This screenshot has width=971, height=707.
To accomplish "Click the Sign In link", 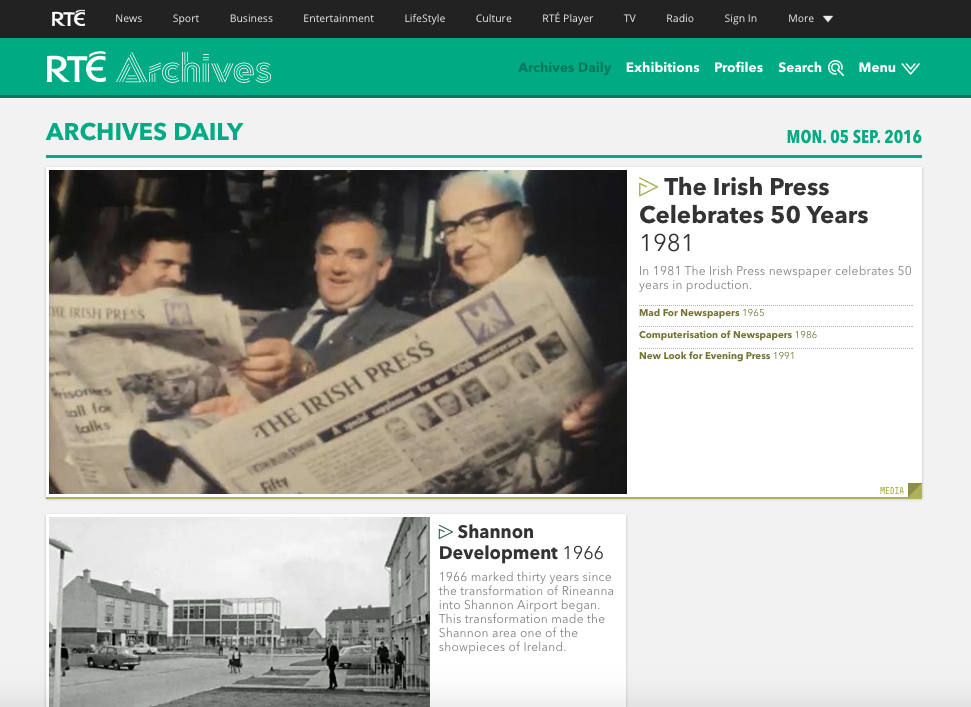I will (x=741, y=19).
